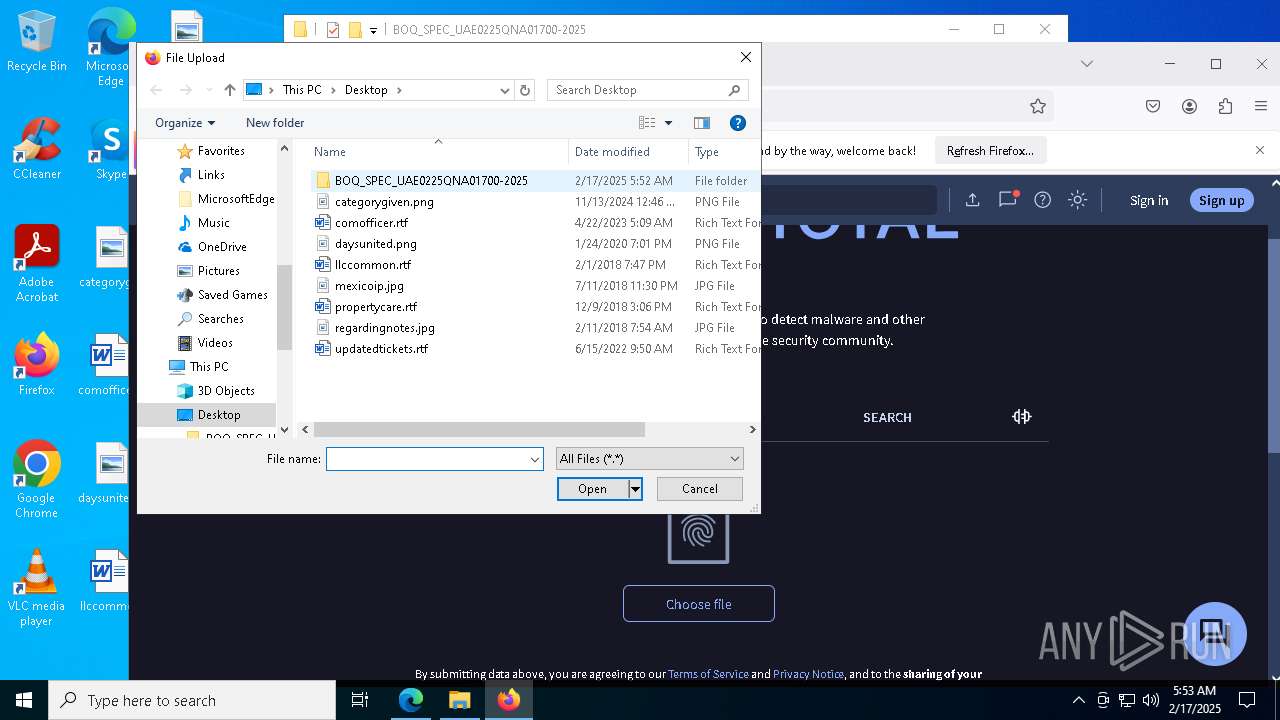Click the search magnifier in Search Desktop
Screen dimensions: 1280x720
pos(735,90)
